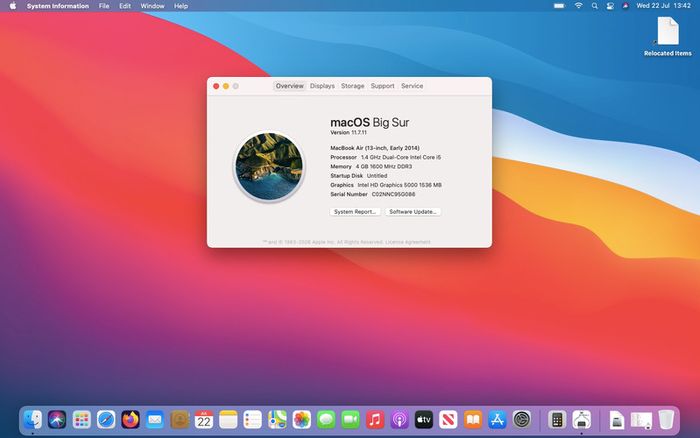Viewport: 700px width, 438px height.
Task: Open the Mail app in the Dock
Action: [155, 420]
